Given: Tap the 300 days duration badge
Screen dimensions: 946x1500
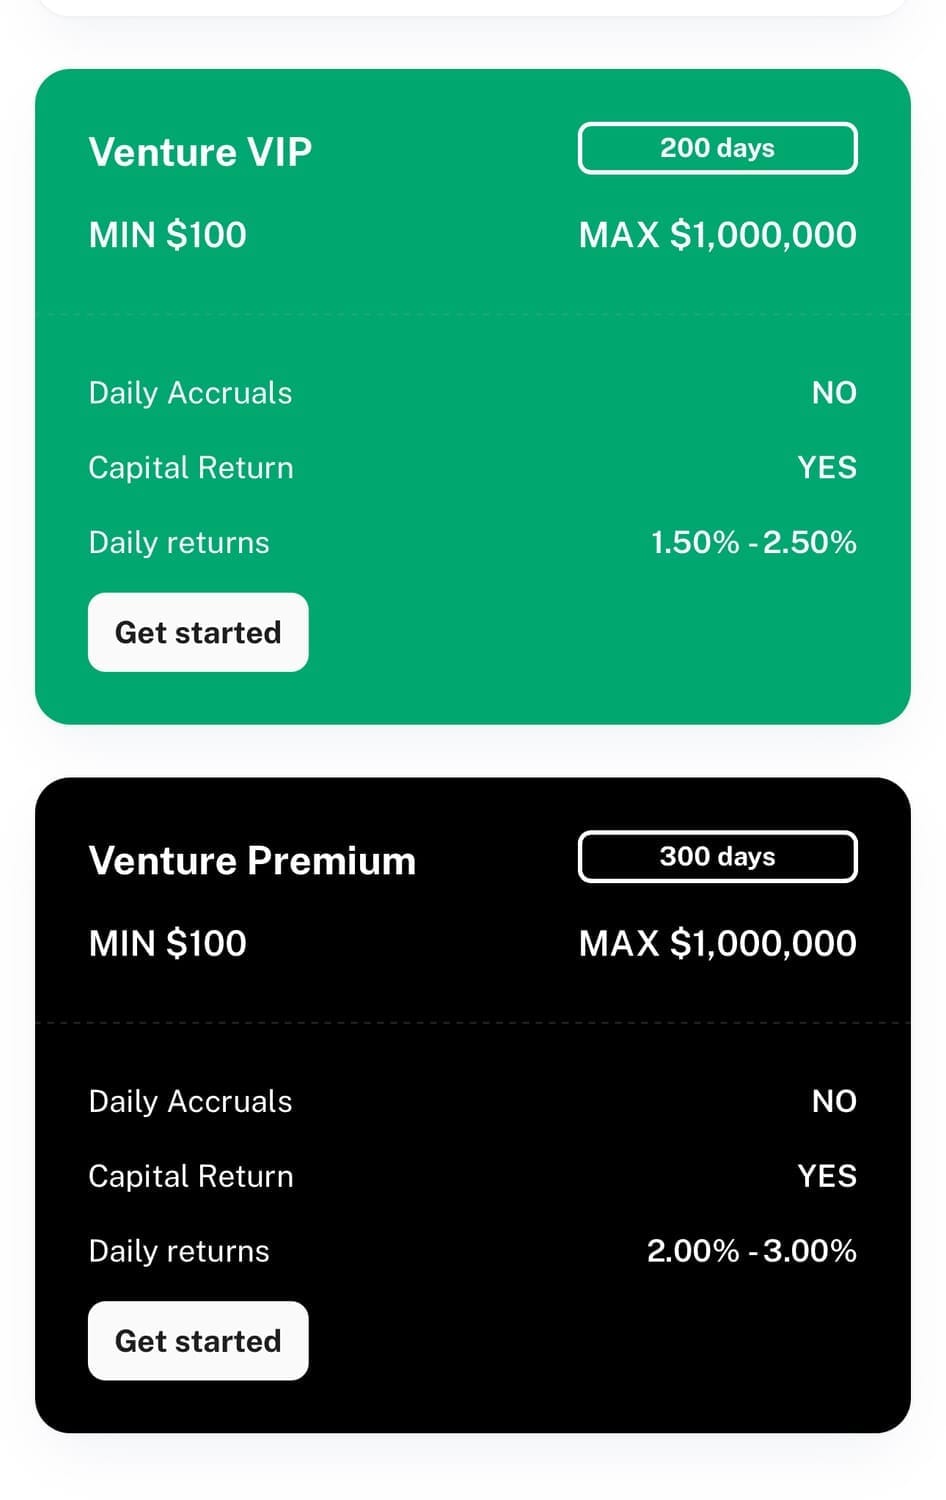Looking at the screenshot, I should click(717, 856).
